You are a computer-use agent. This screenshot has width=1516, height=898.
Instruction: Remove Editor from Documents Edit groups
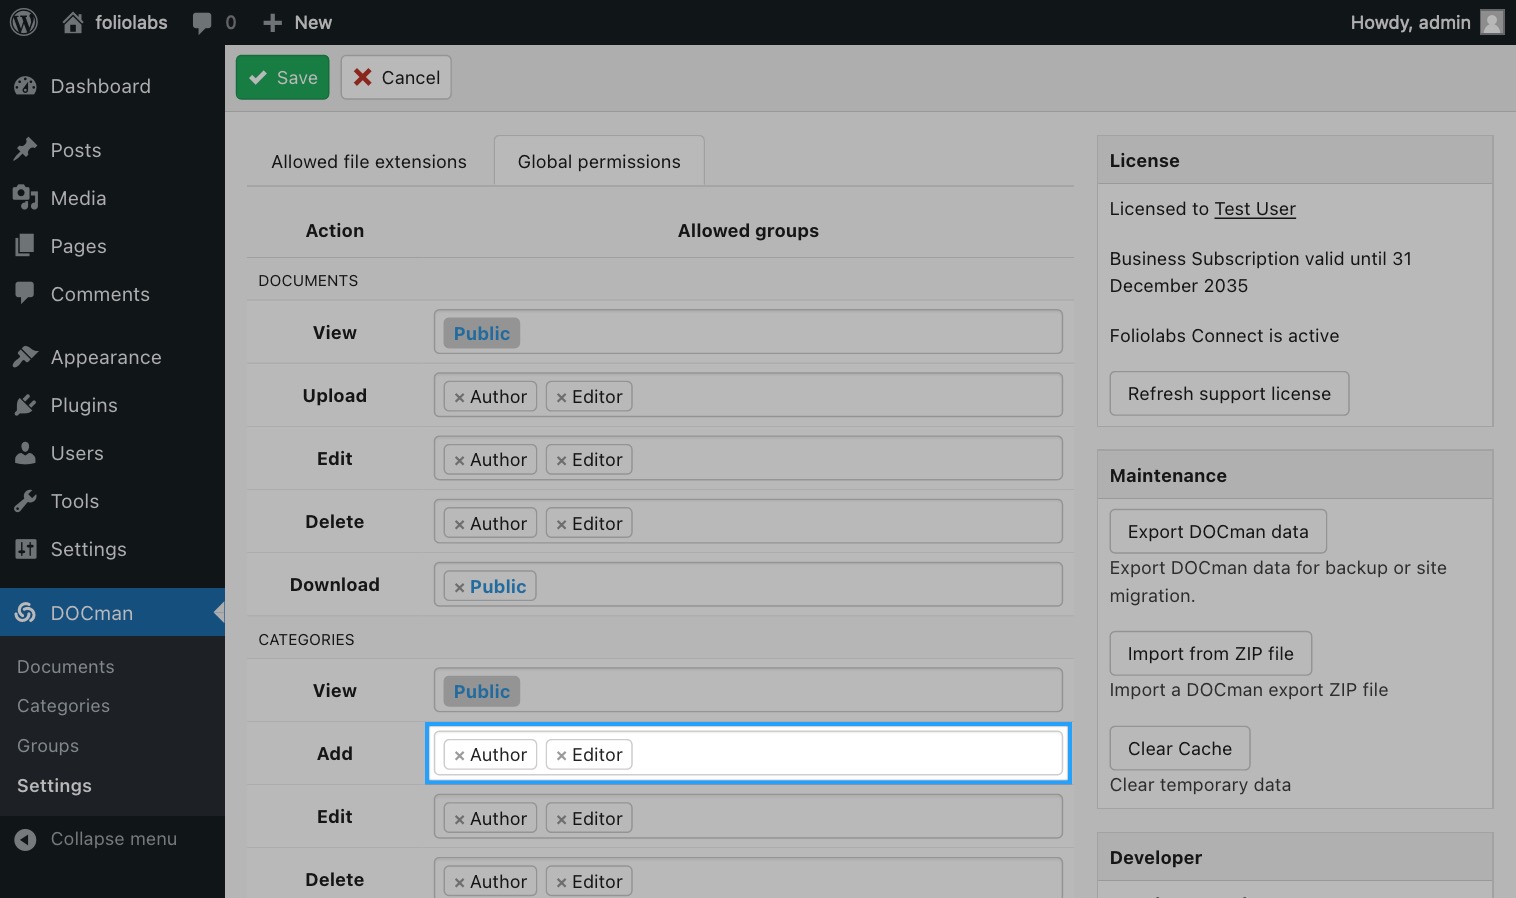pyautogui.click(x=561, y=460)
